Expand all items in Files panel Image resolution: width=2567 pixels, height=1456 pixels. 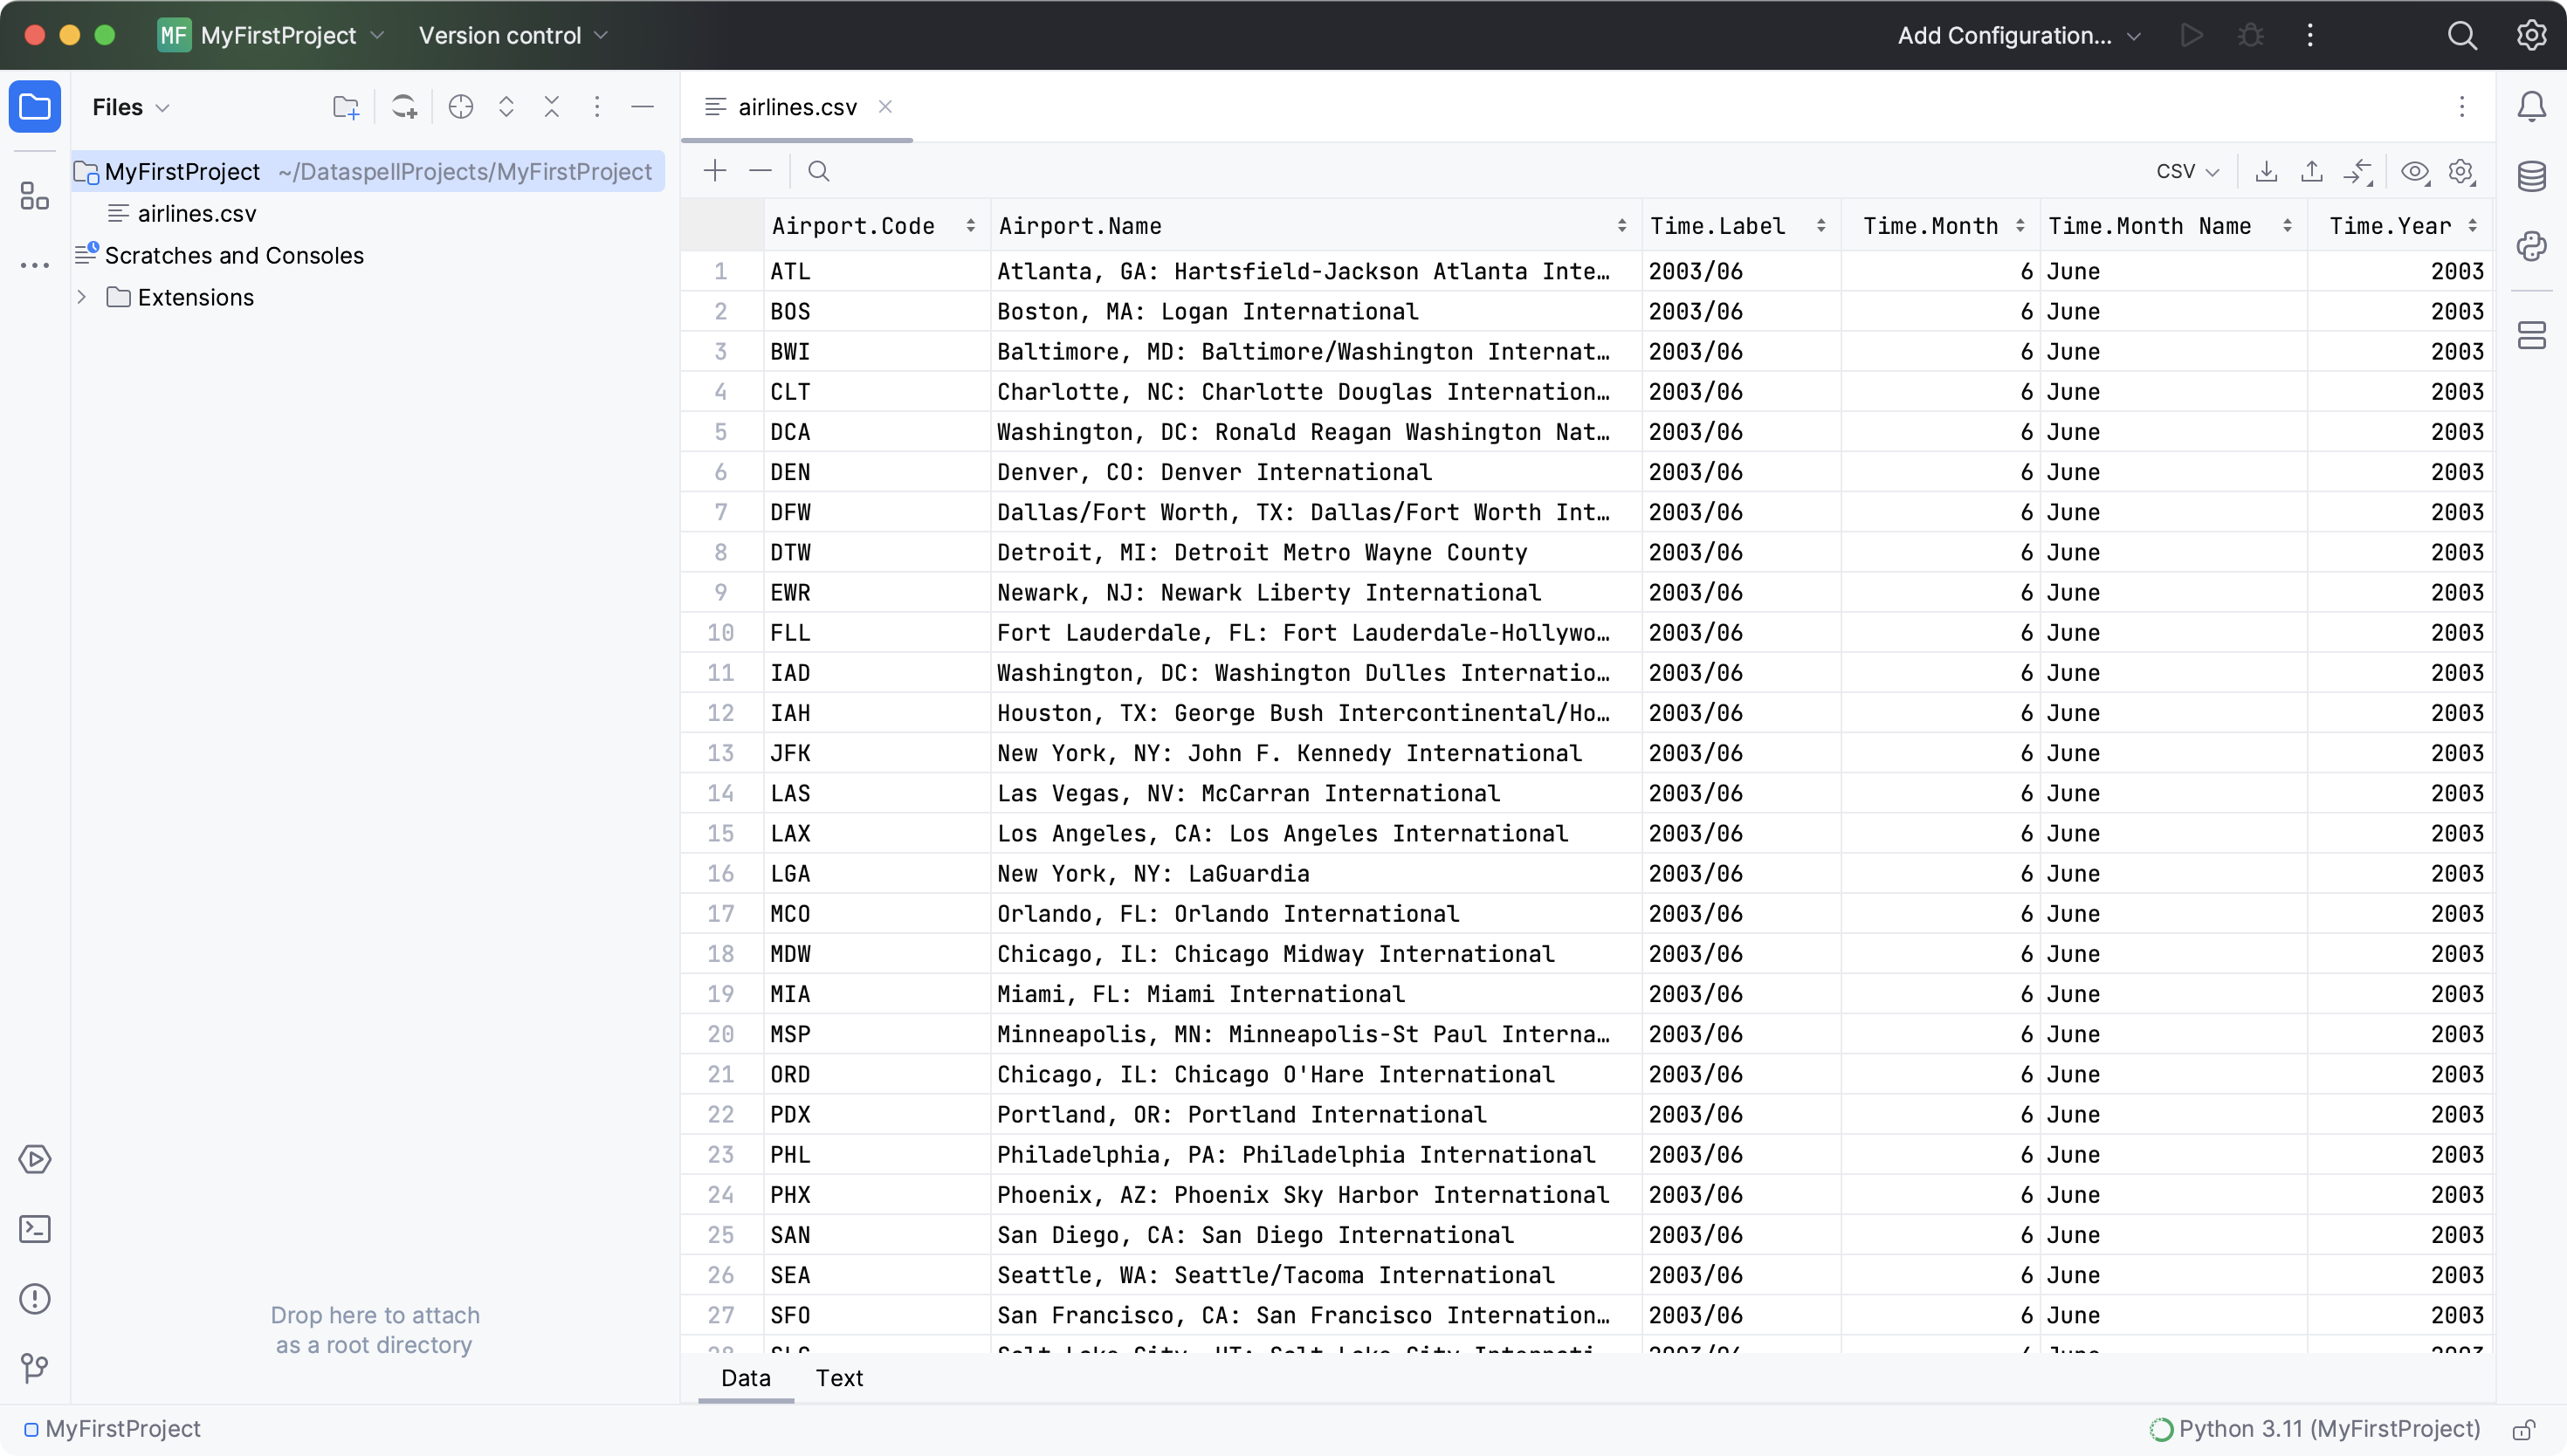506,107
